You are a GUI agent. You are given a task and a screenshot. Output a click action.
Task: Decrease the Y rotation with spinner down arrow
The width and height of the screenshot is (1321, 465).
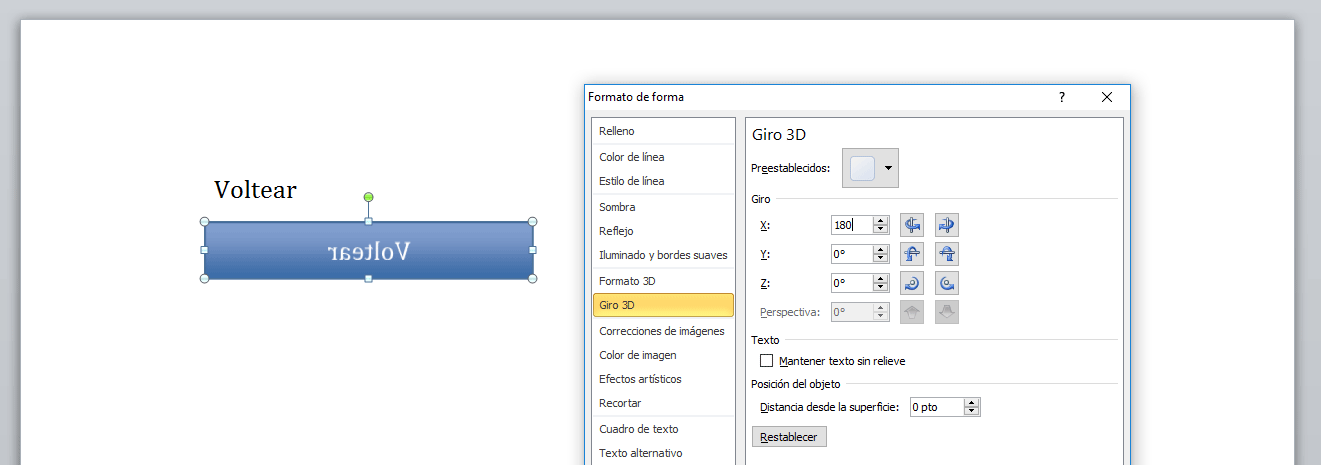[x=881, y=259]
